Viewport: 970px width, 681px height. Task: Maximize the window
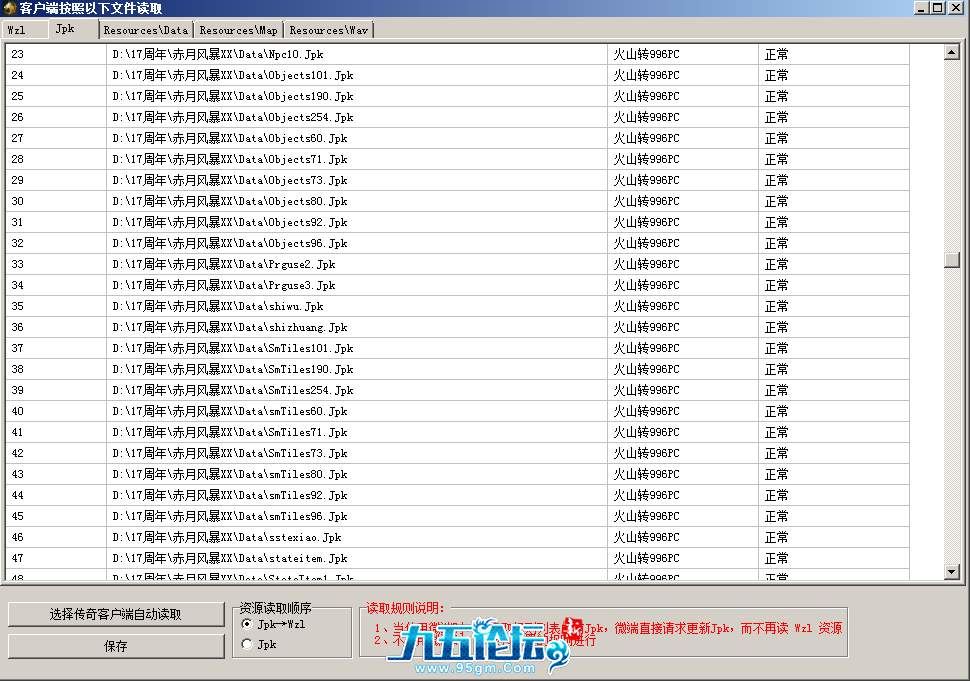pyautogui.click(x=938, y=8)
